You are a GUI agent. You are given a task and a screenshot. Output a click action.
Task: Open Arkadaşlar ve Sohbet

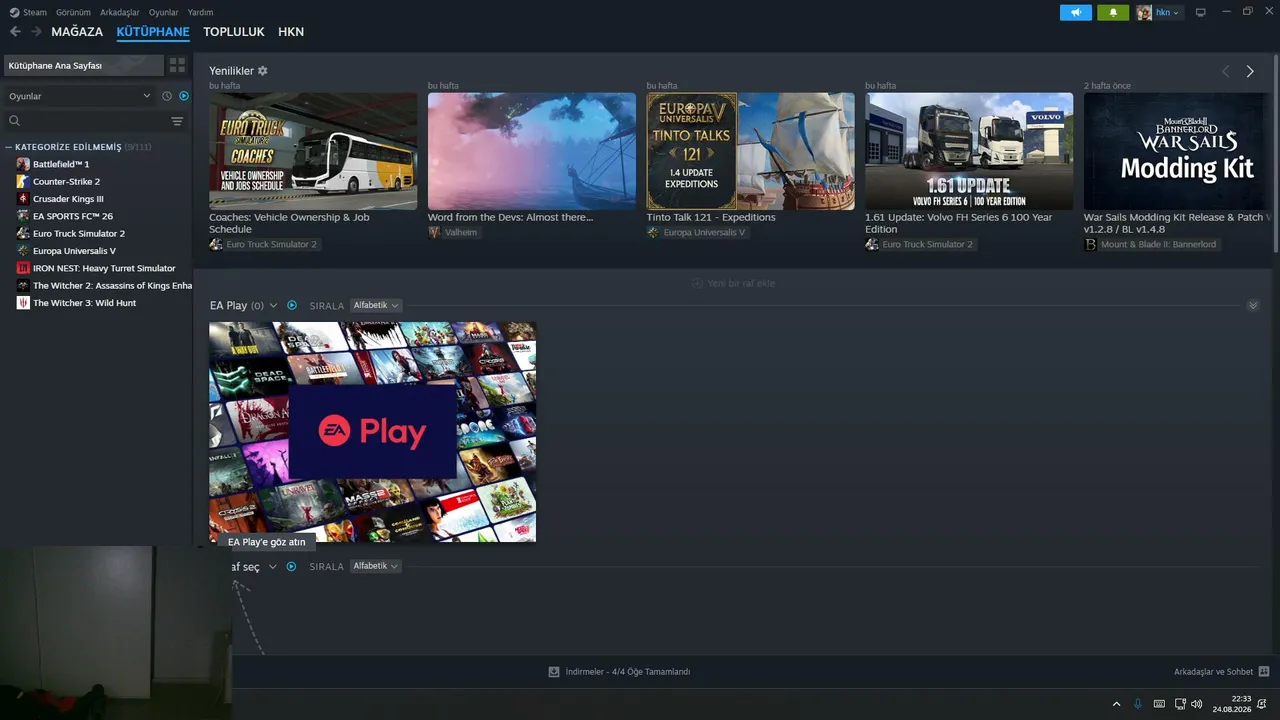tap(1213, 672)
